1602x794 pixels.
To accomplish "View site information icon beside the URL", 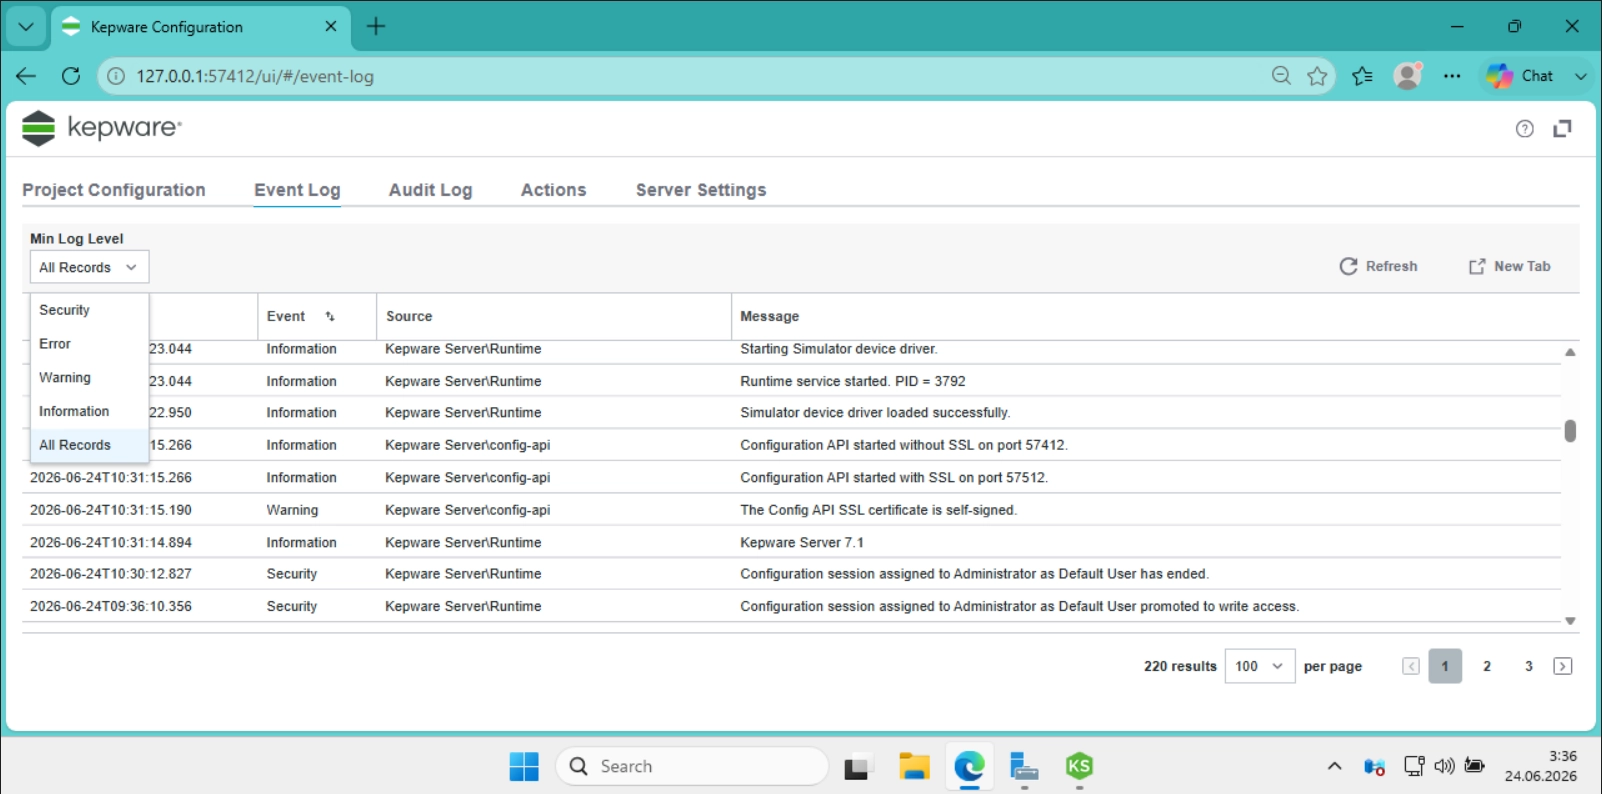I will click(116, 76).
